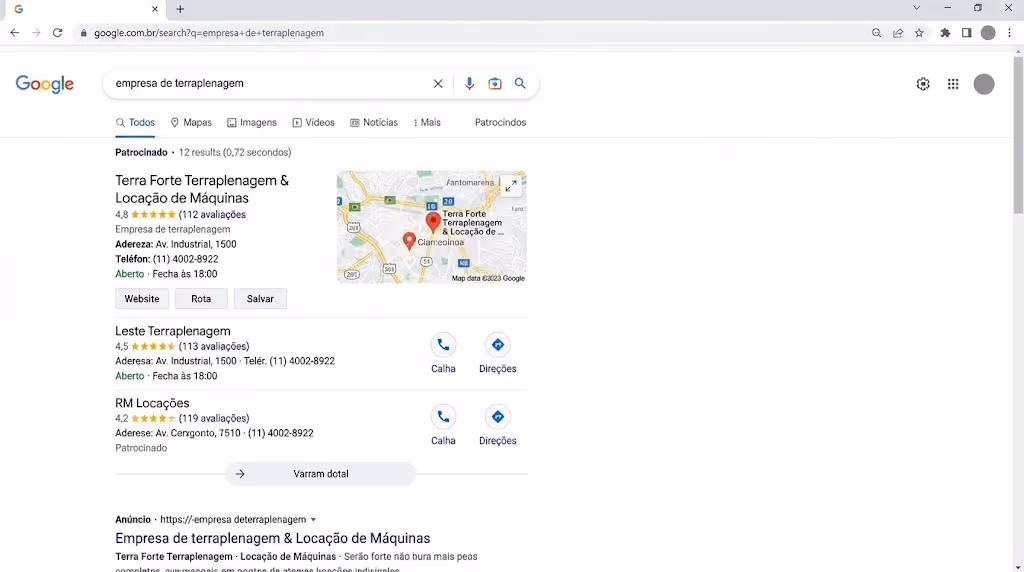
Task: Click the browser forward arrow
Action: 36,33
